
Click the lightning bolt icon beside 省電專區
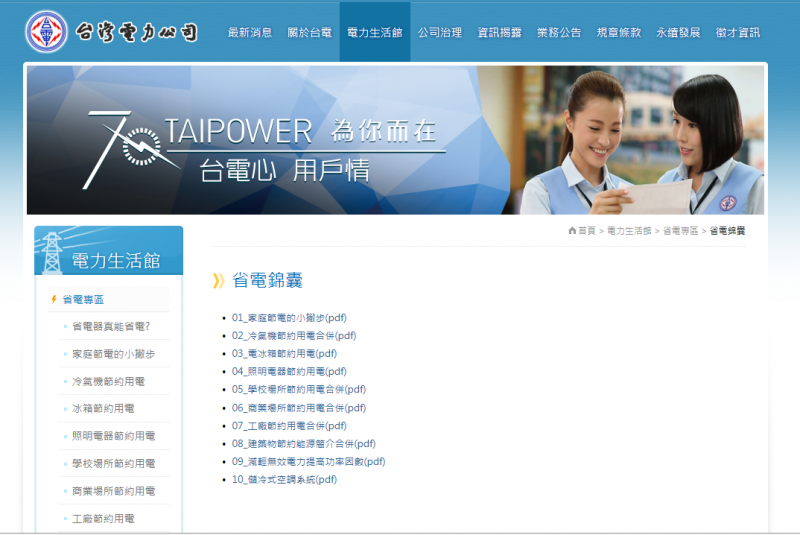54,299
